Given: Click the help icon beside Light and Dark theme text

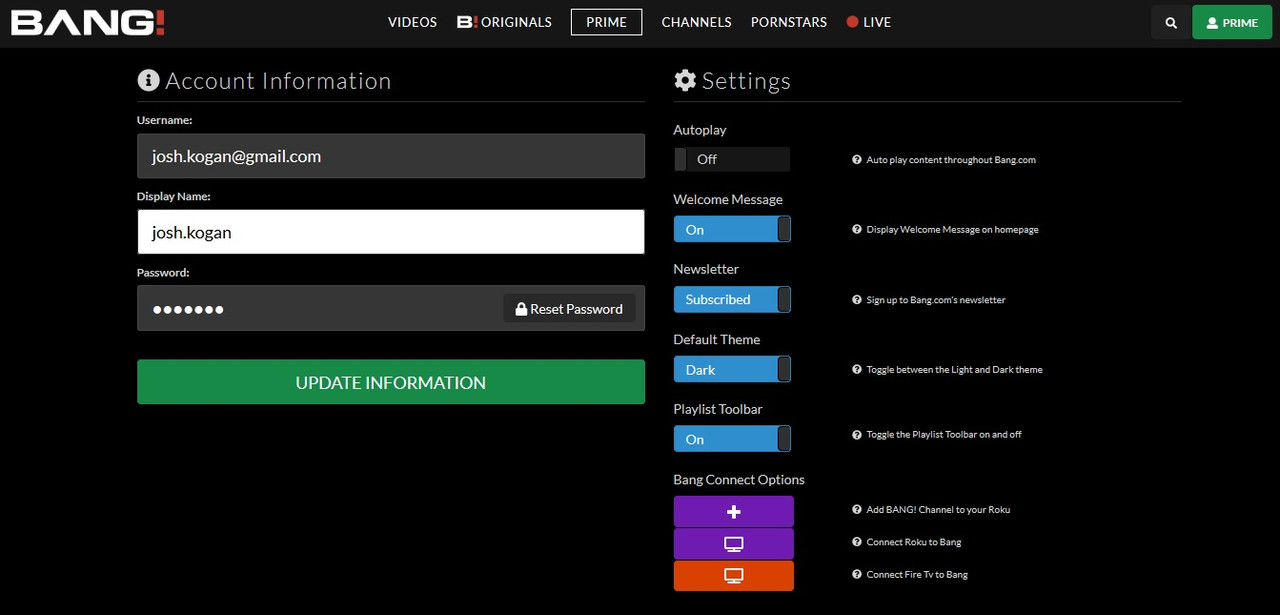Looking at the screenshot, I should [857, 370].
